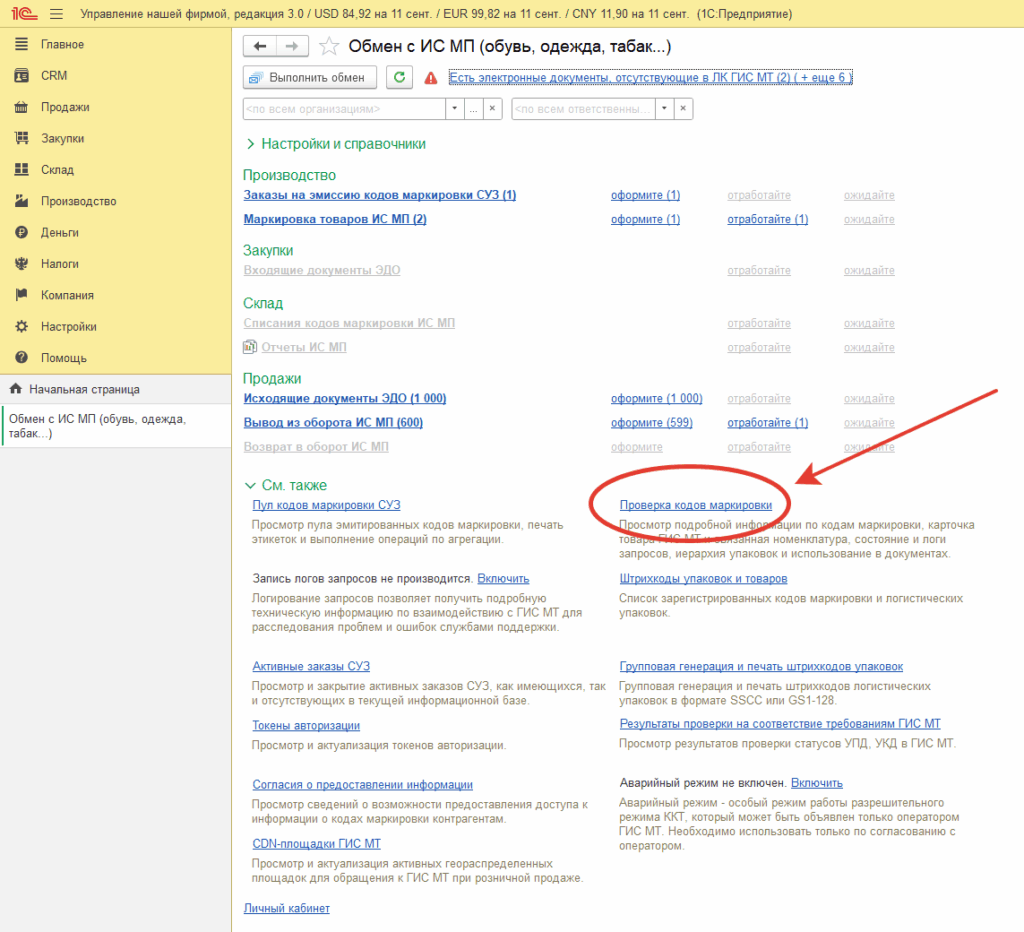Viewport: 1024px width, 932px height.
Task: Click the green refresh icon button
Action: pyautogui.click(x=400, y=77)
